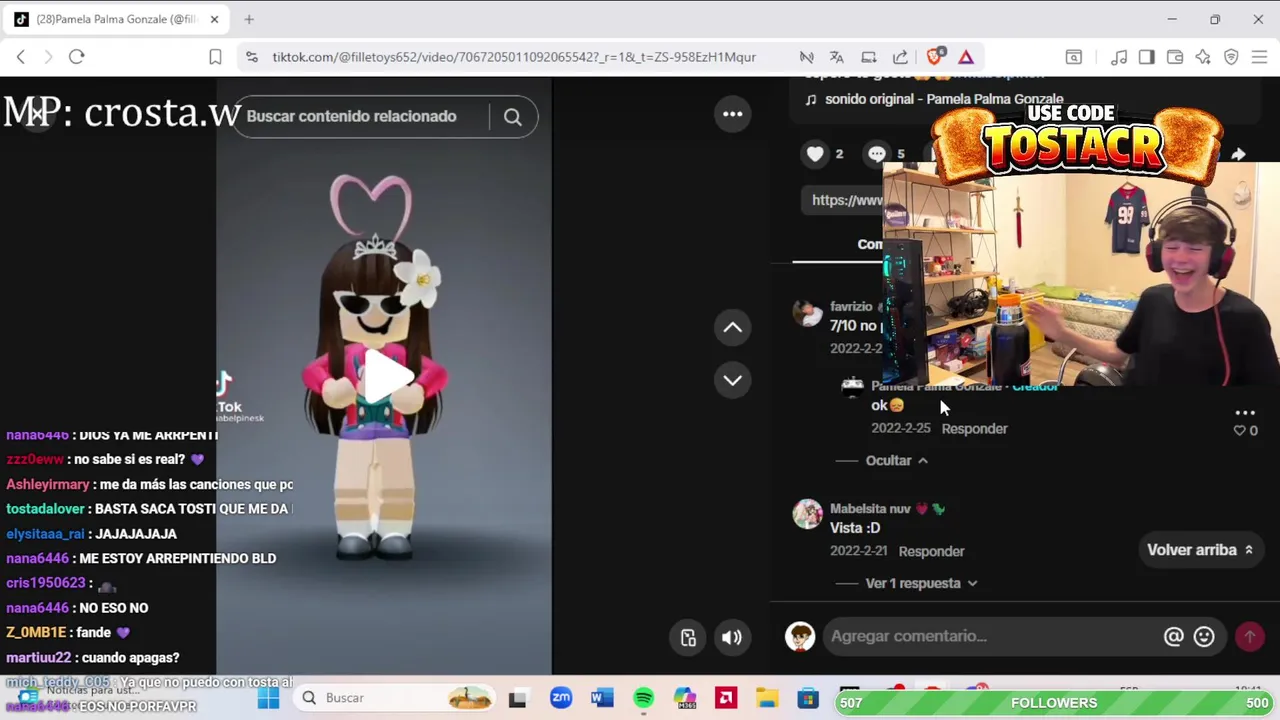1280x720 pixels.
Task: Collapse replies with Ocultar
Action: (x=896, y=460)
